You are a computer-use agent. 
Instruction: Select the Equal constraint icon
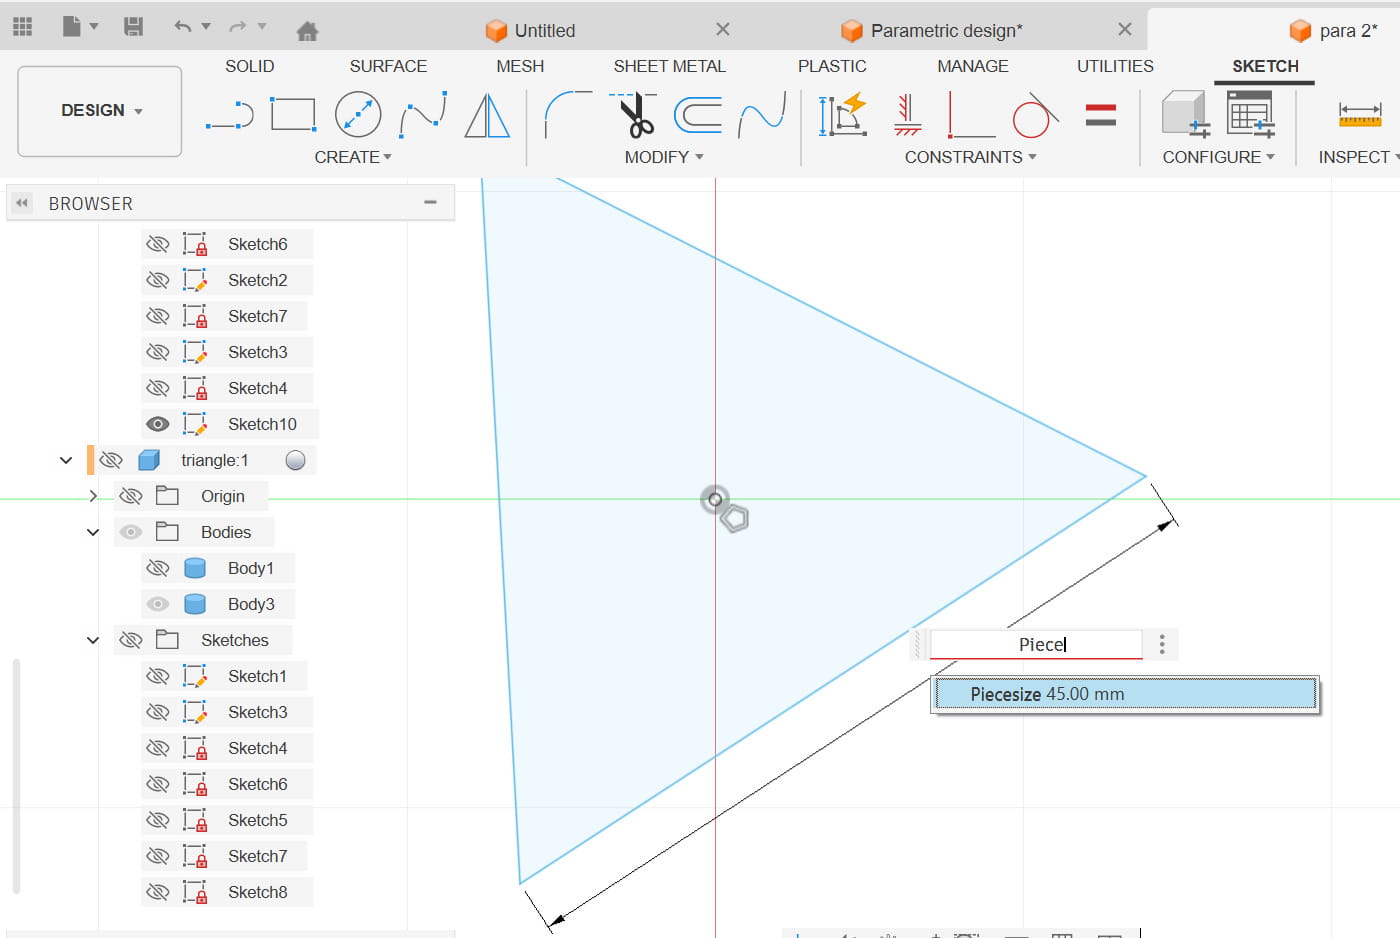tap(1100, 115)
